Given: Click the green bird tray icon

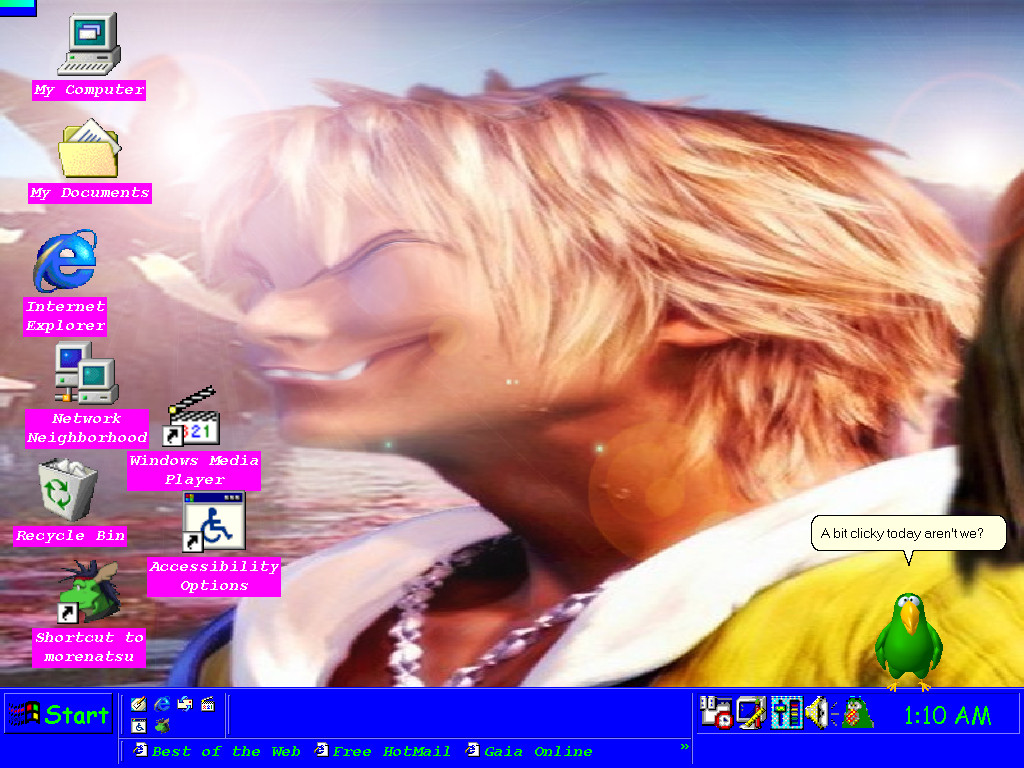Looking at the screenshot, I should [x=856, y=712].
